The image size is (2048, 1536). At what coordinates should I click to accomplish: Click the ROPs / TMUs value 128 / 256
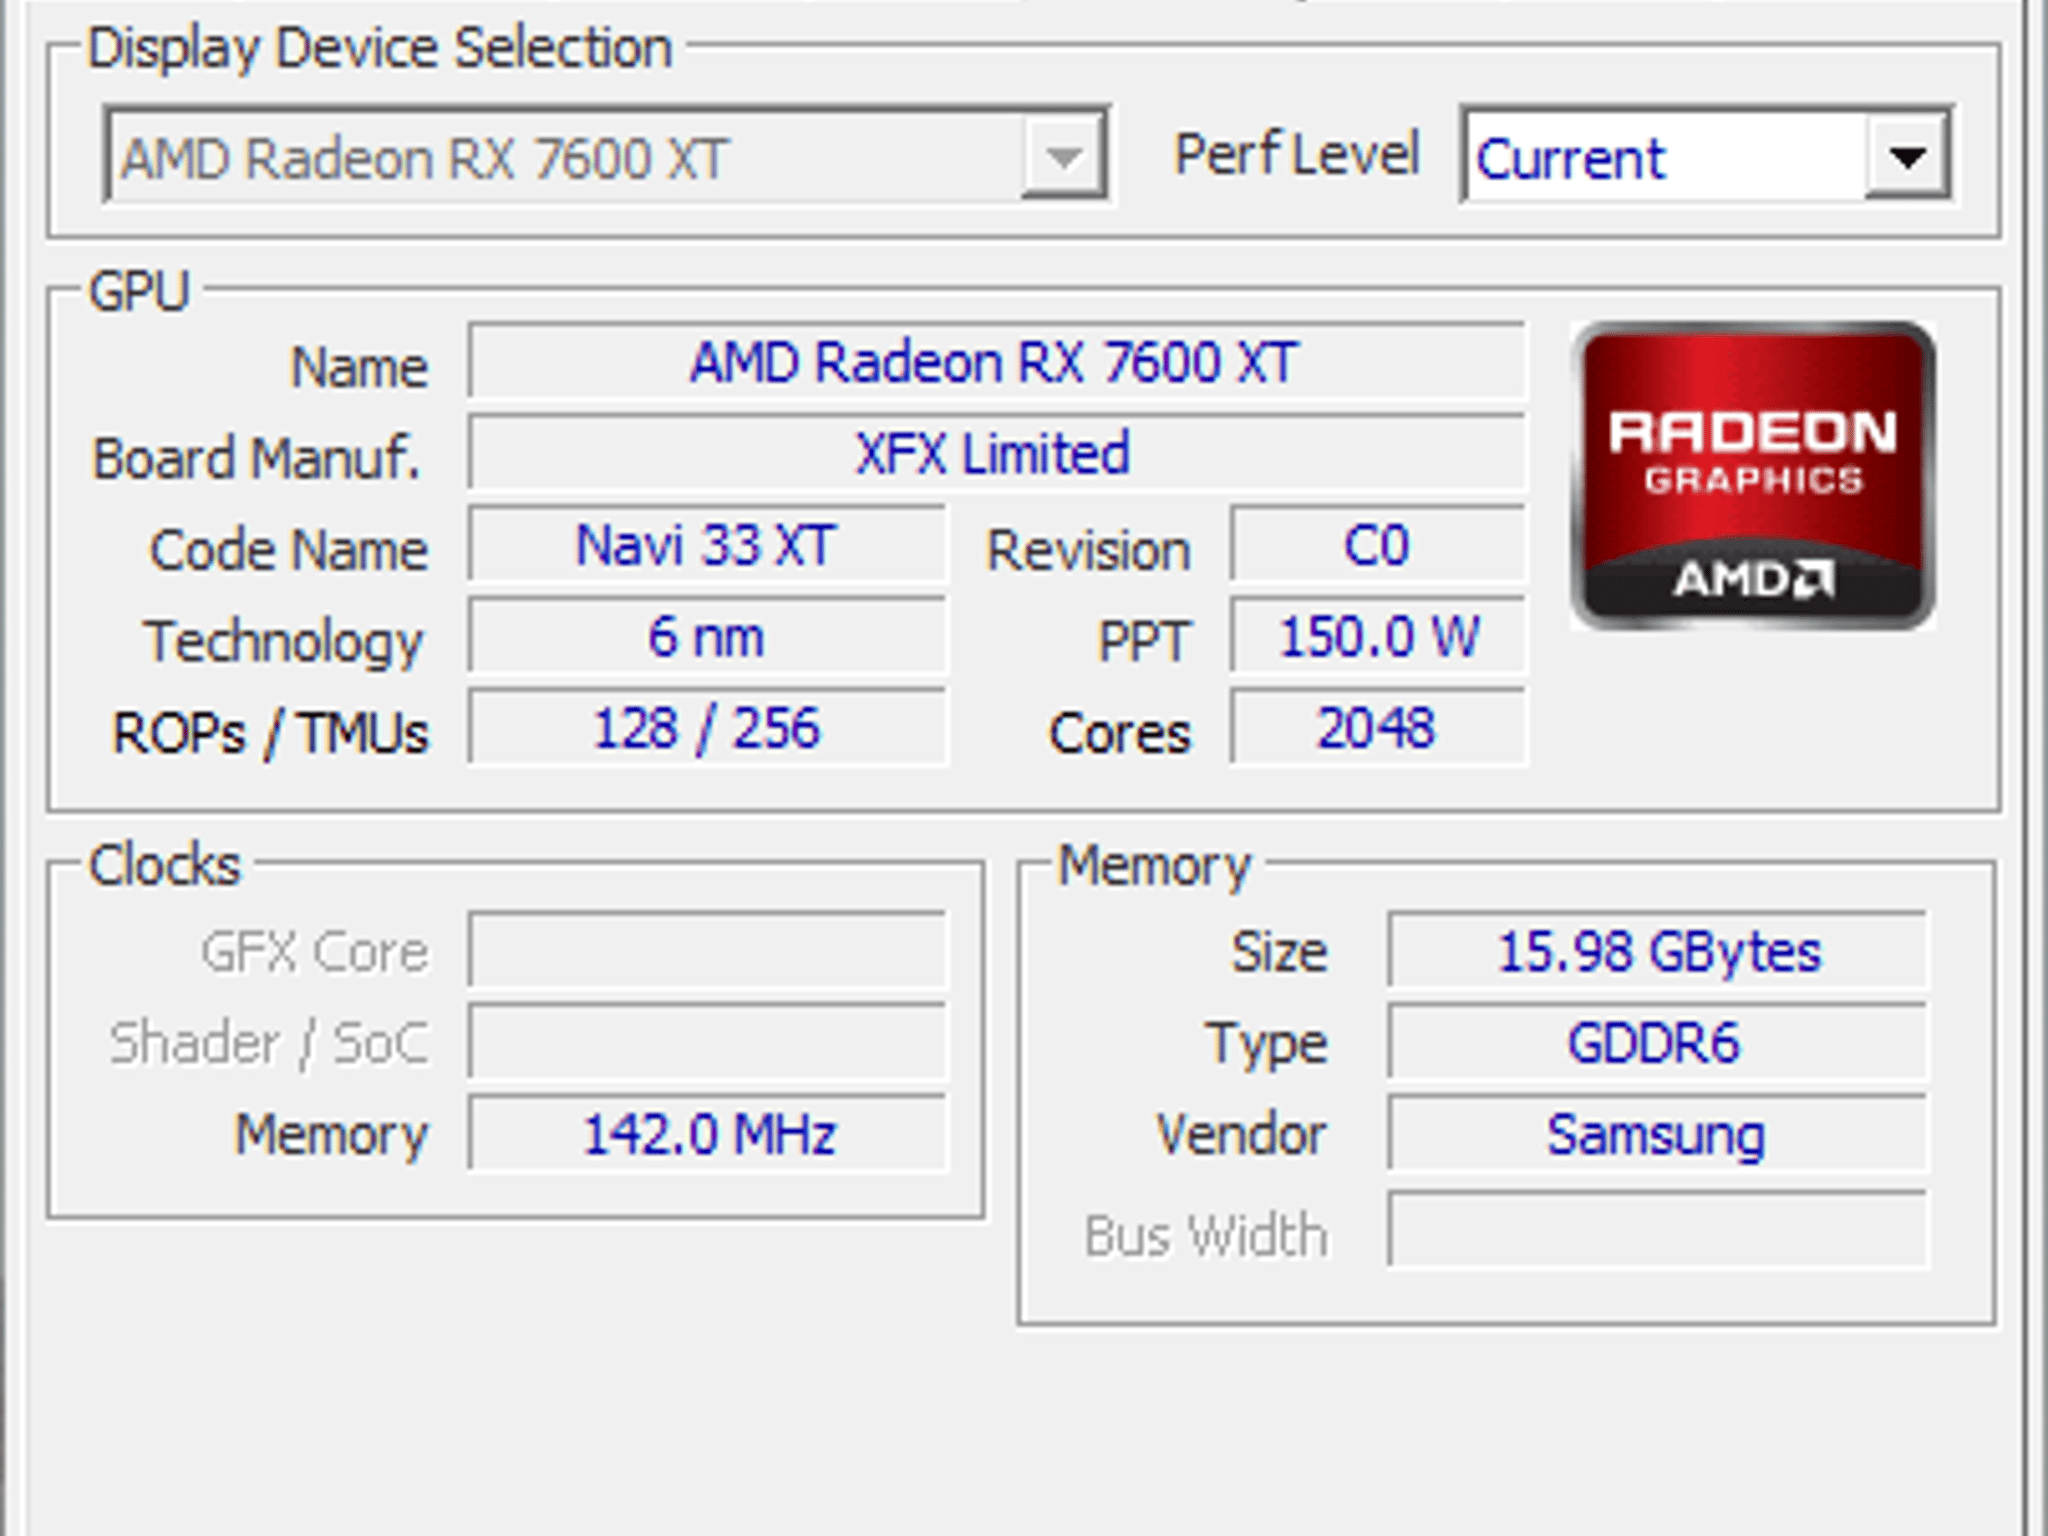pyautogui.click(x=706, y=728)
